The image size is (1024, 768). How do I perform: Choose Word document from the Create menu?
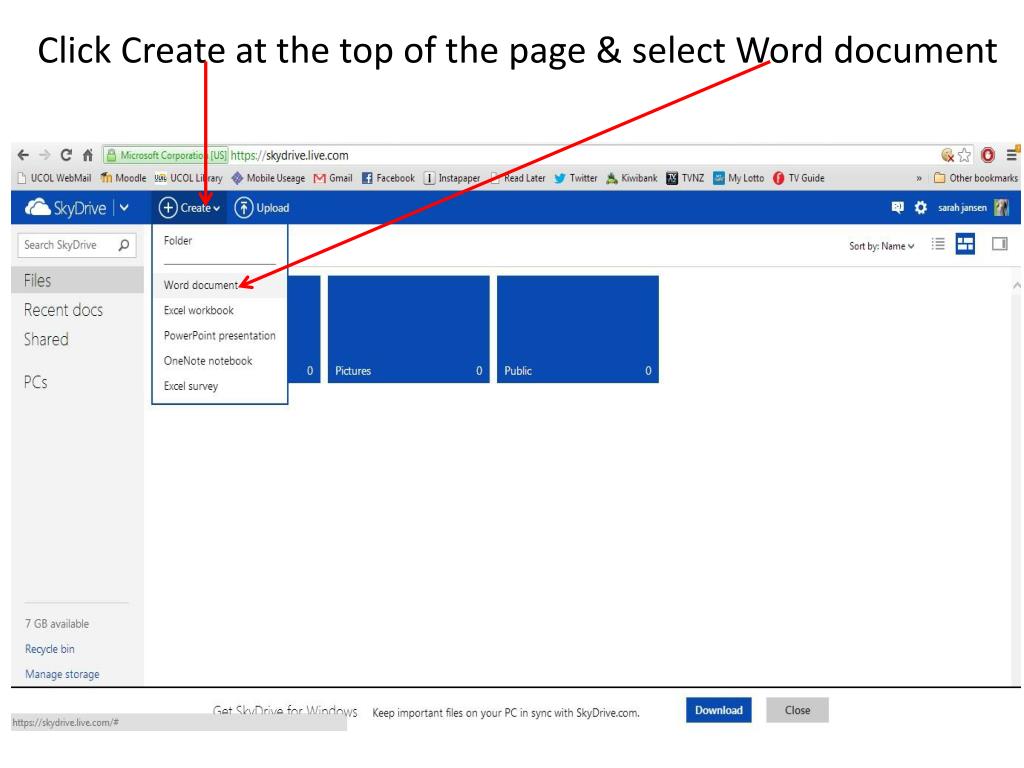(x=219, y=285)
